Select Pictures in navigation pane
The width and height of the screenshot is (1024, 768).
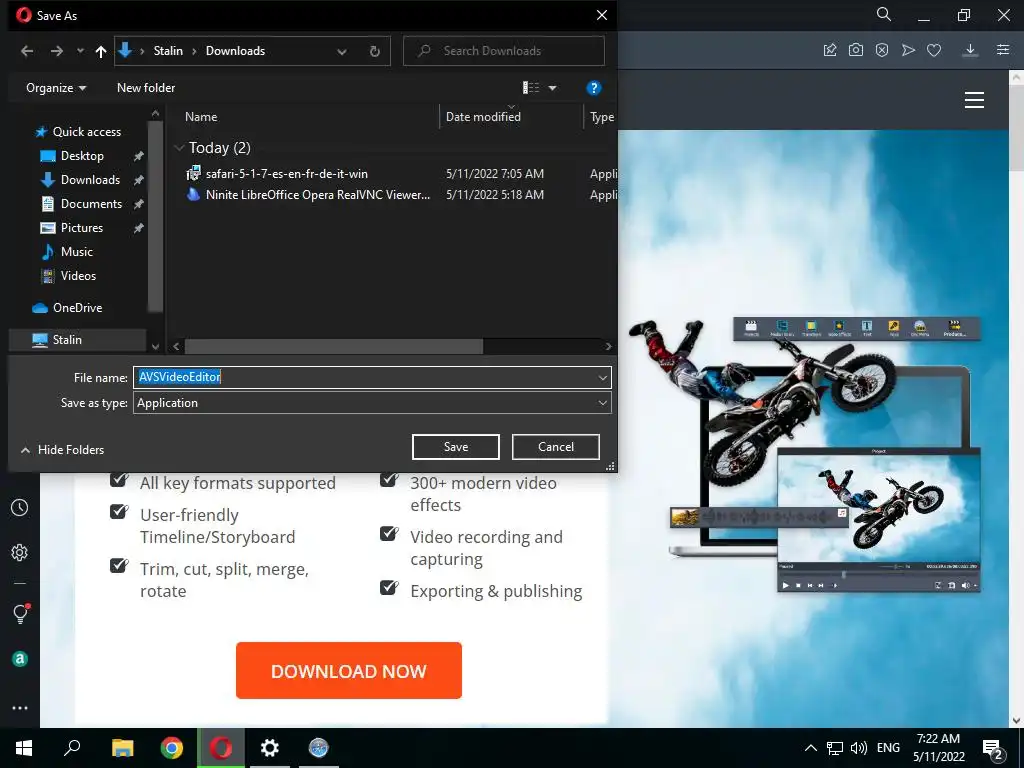coord(82,228)
